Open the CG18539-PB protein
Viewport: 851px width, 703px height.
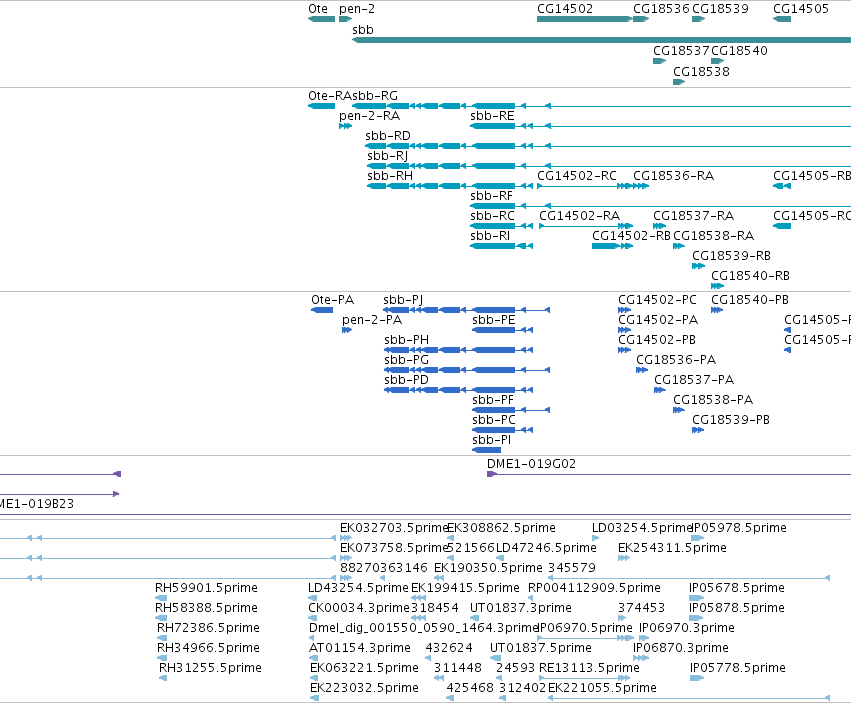698,430
